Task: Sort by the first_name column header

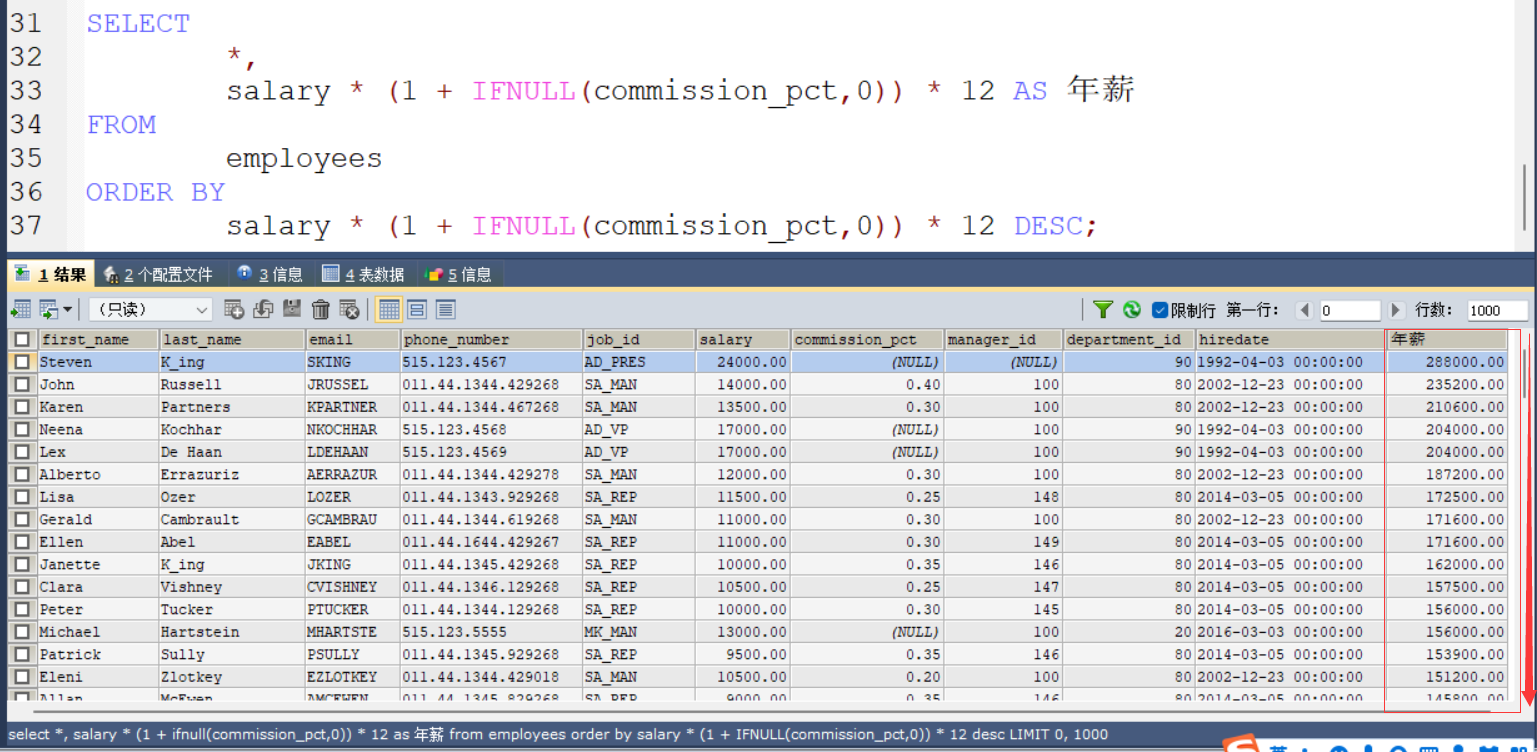Action: pos(98,340)
